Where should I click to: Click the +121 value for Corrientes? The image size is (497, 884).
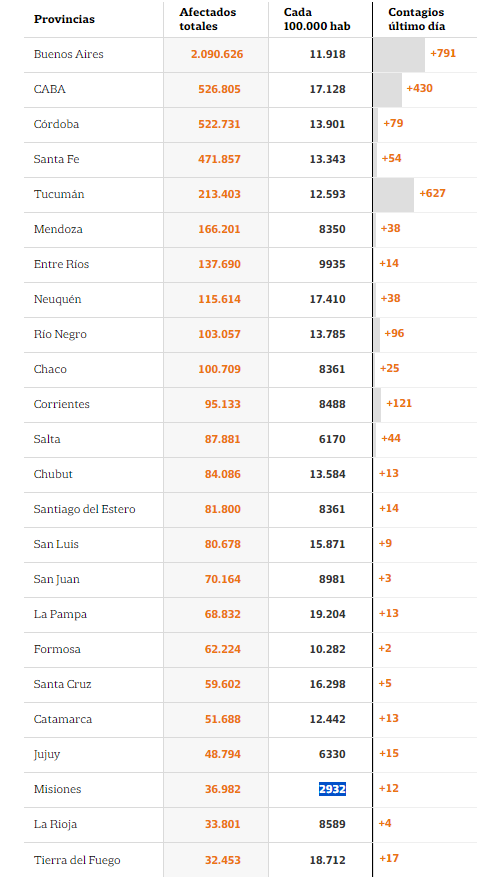[x=399, y=404]
